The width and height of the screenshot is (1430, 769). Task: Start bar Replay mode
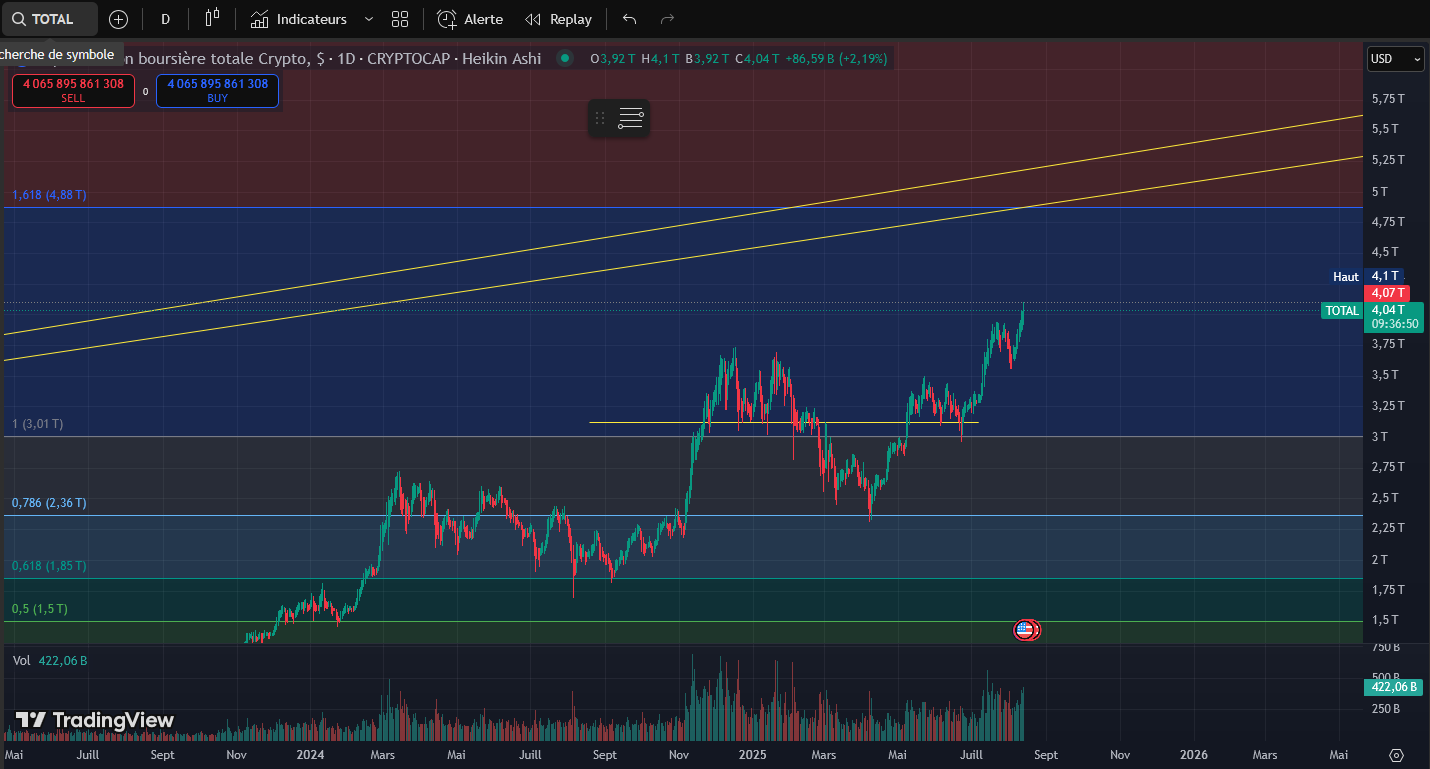pos(558,19)
